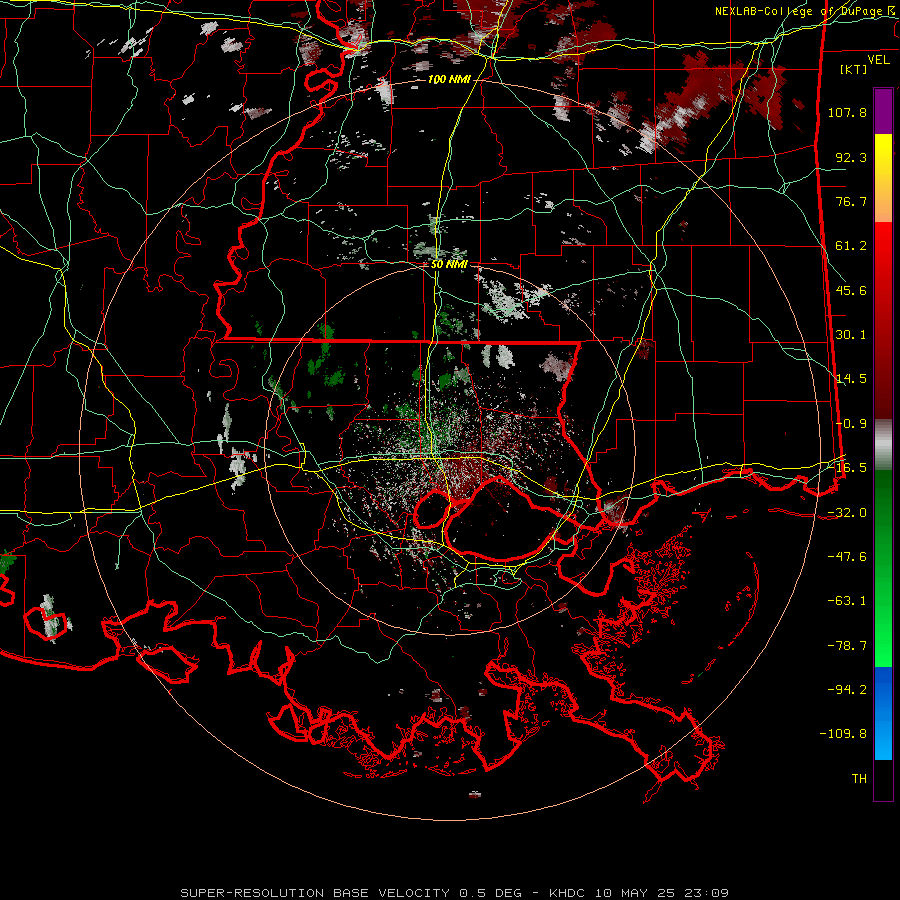Click the VEL legend title

(x=878, y=60)
